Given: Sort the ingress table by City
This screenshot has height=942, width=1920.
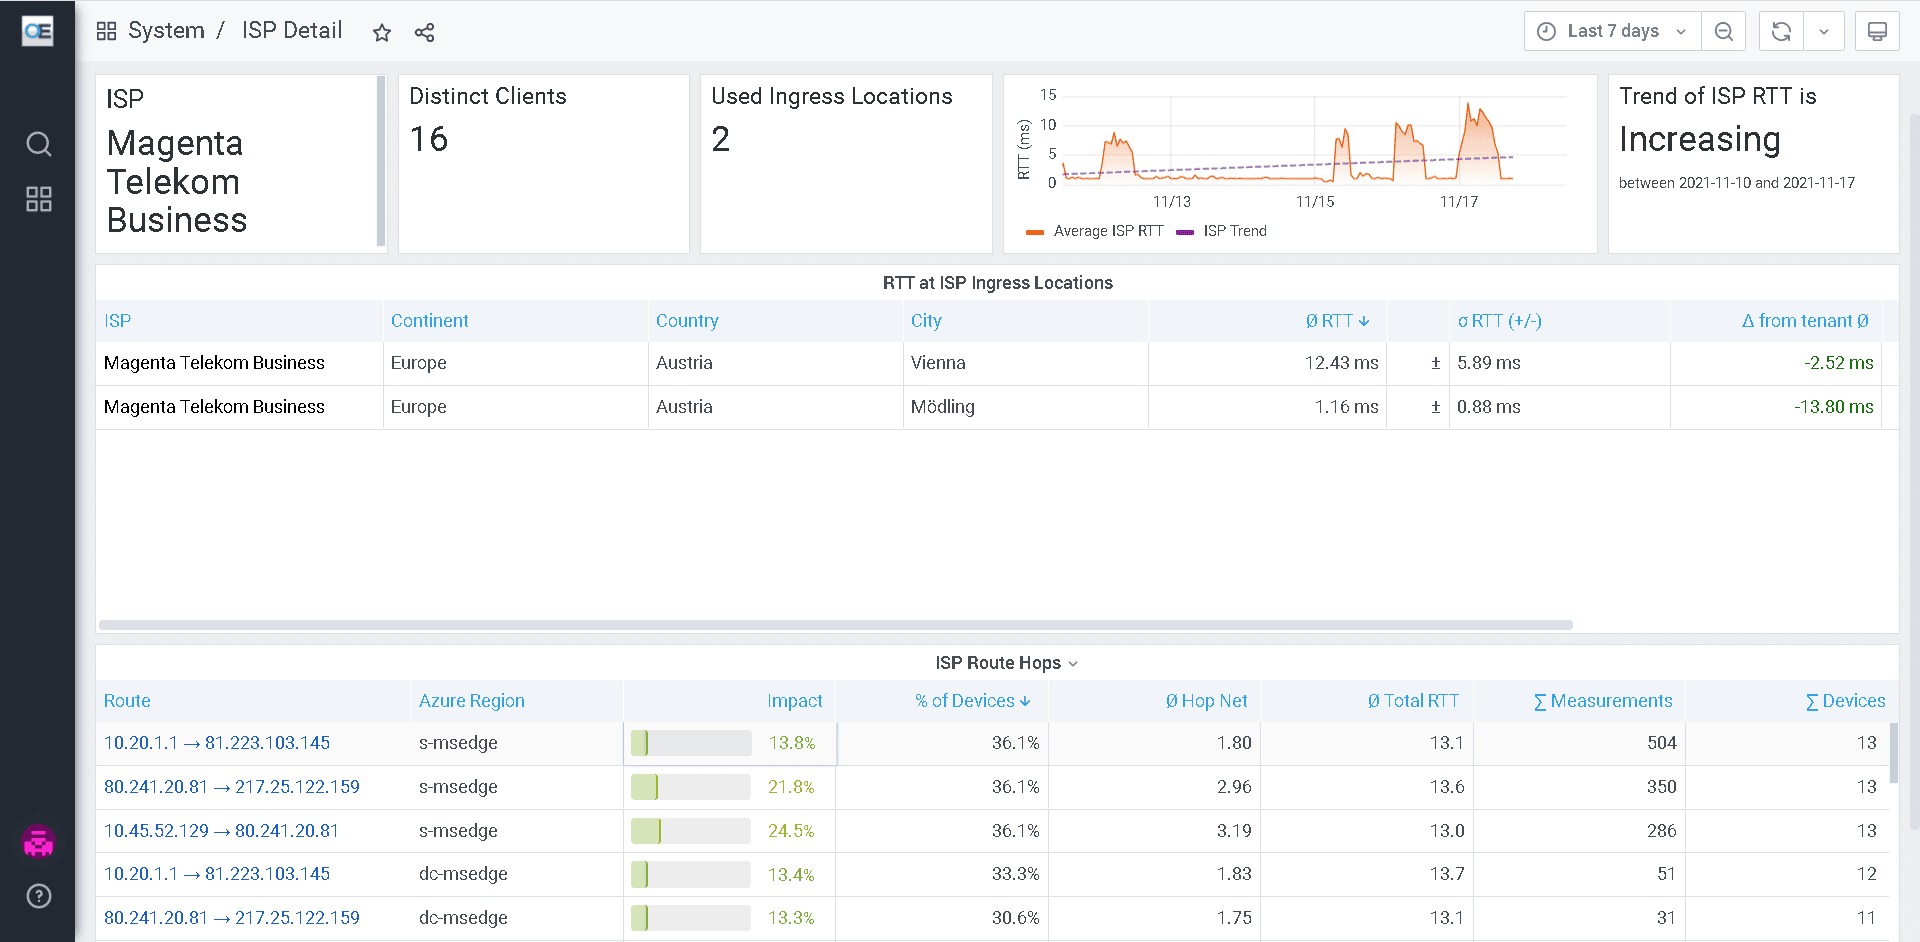Looking at the screenshot, I should point(926,321).
